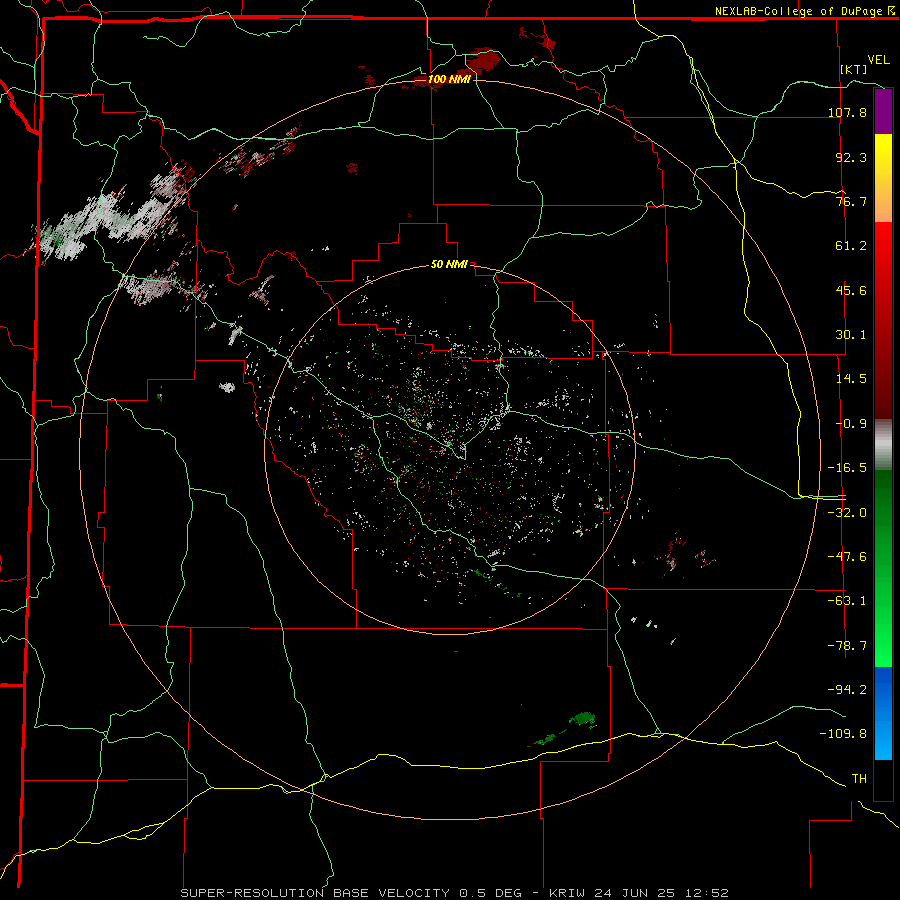
Task: Click the 61.2 velocity scale label
Action: click(851, 246)
